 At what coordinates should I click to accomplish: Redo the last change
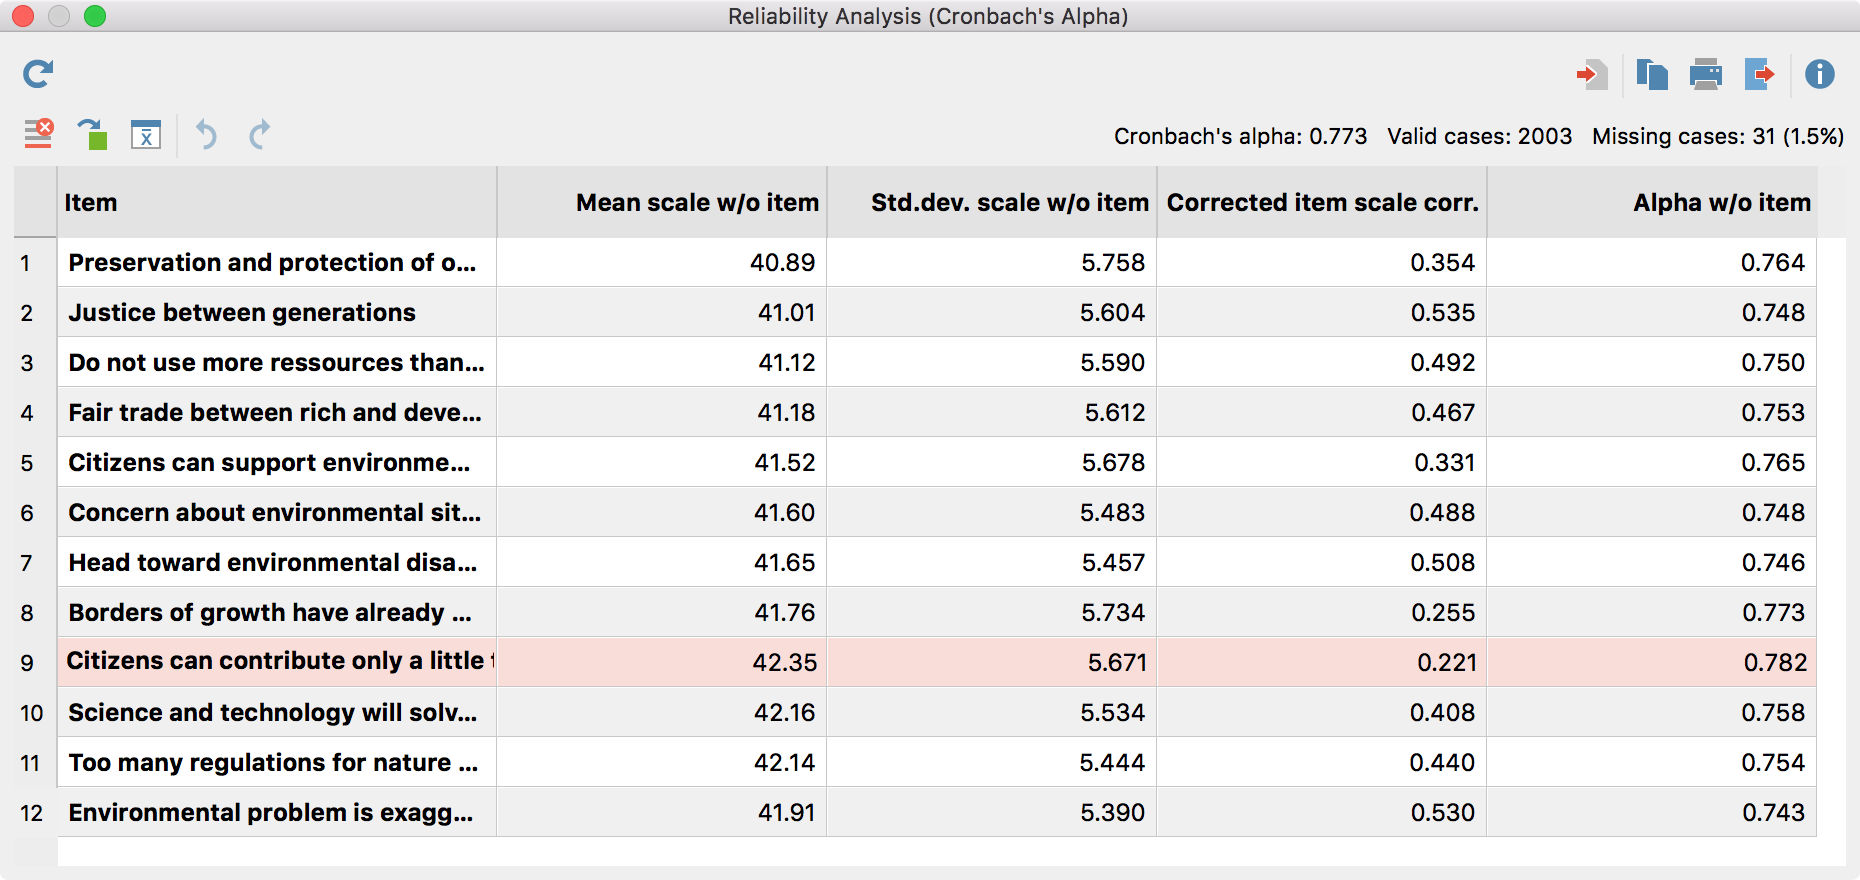(259, 134)
